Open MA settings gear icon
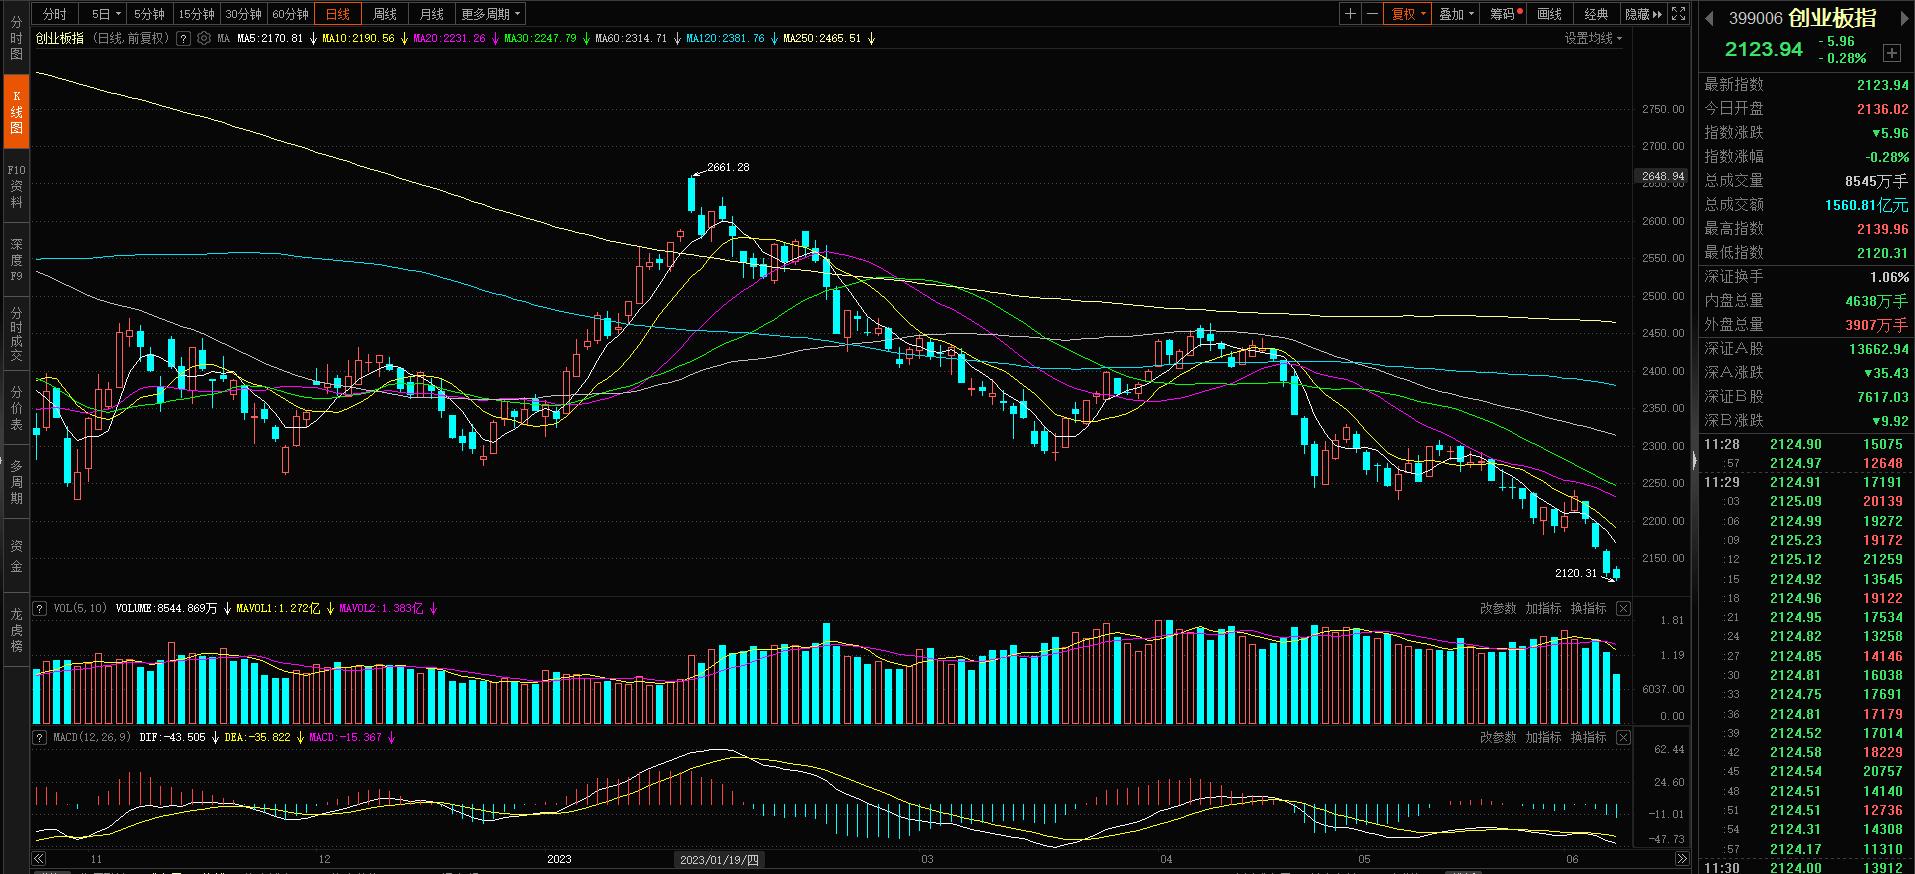Image resolution: width=1915 pixels, height=874 pixels. tap(204, 39)
